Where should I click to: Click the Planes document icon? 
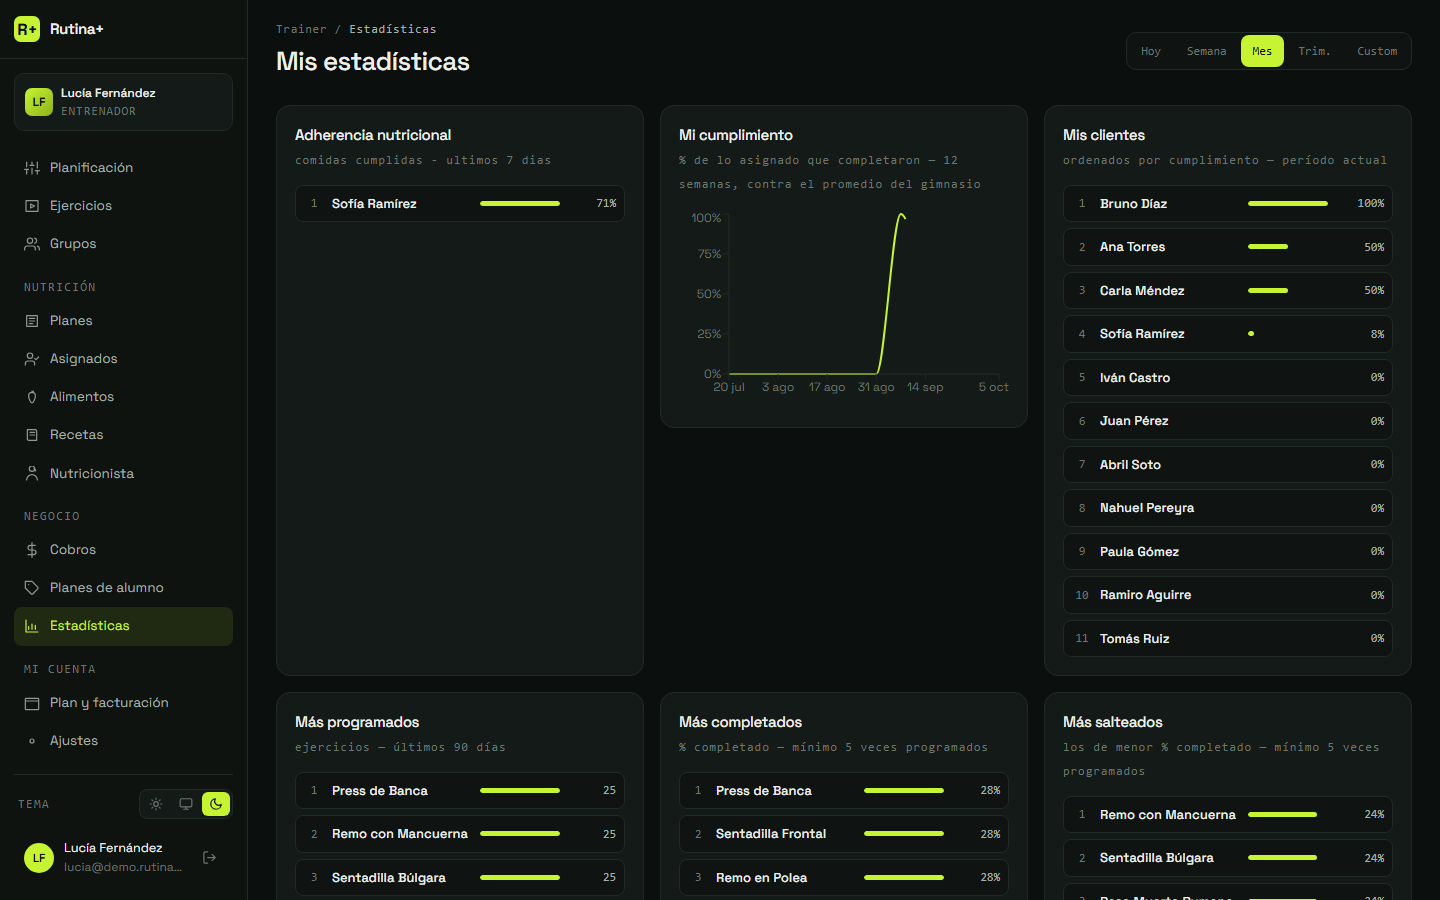pyautogui.click(x=32, y=321)
